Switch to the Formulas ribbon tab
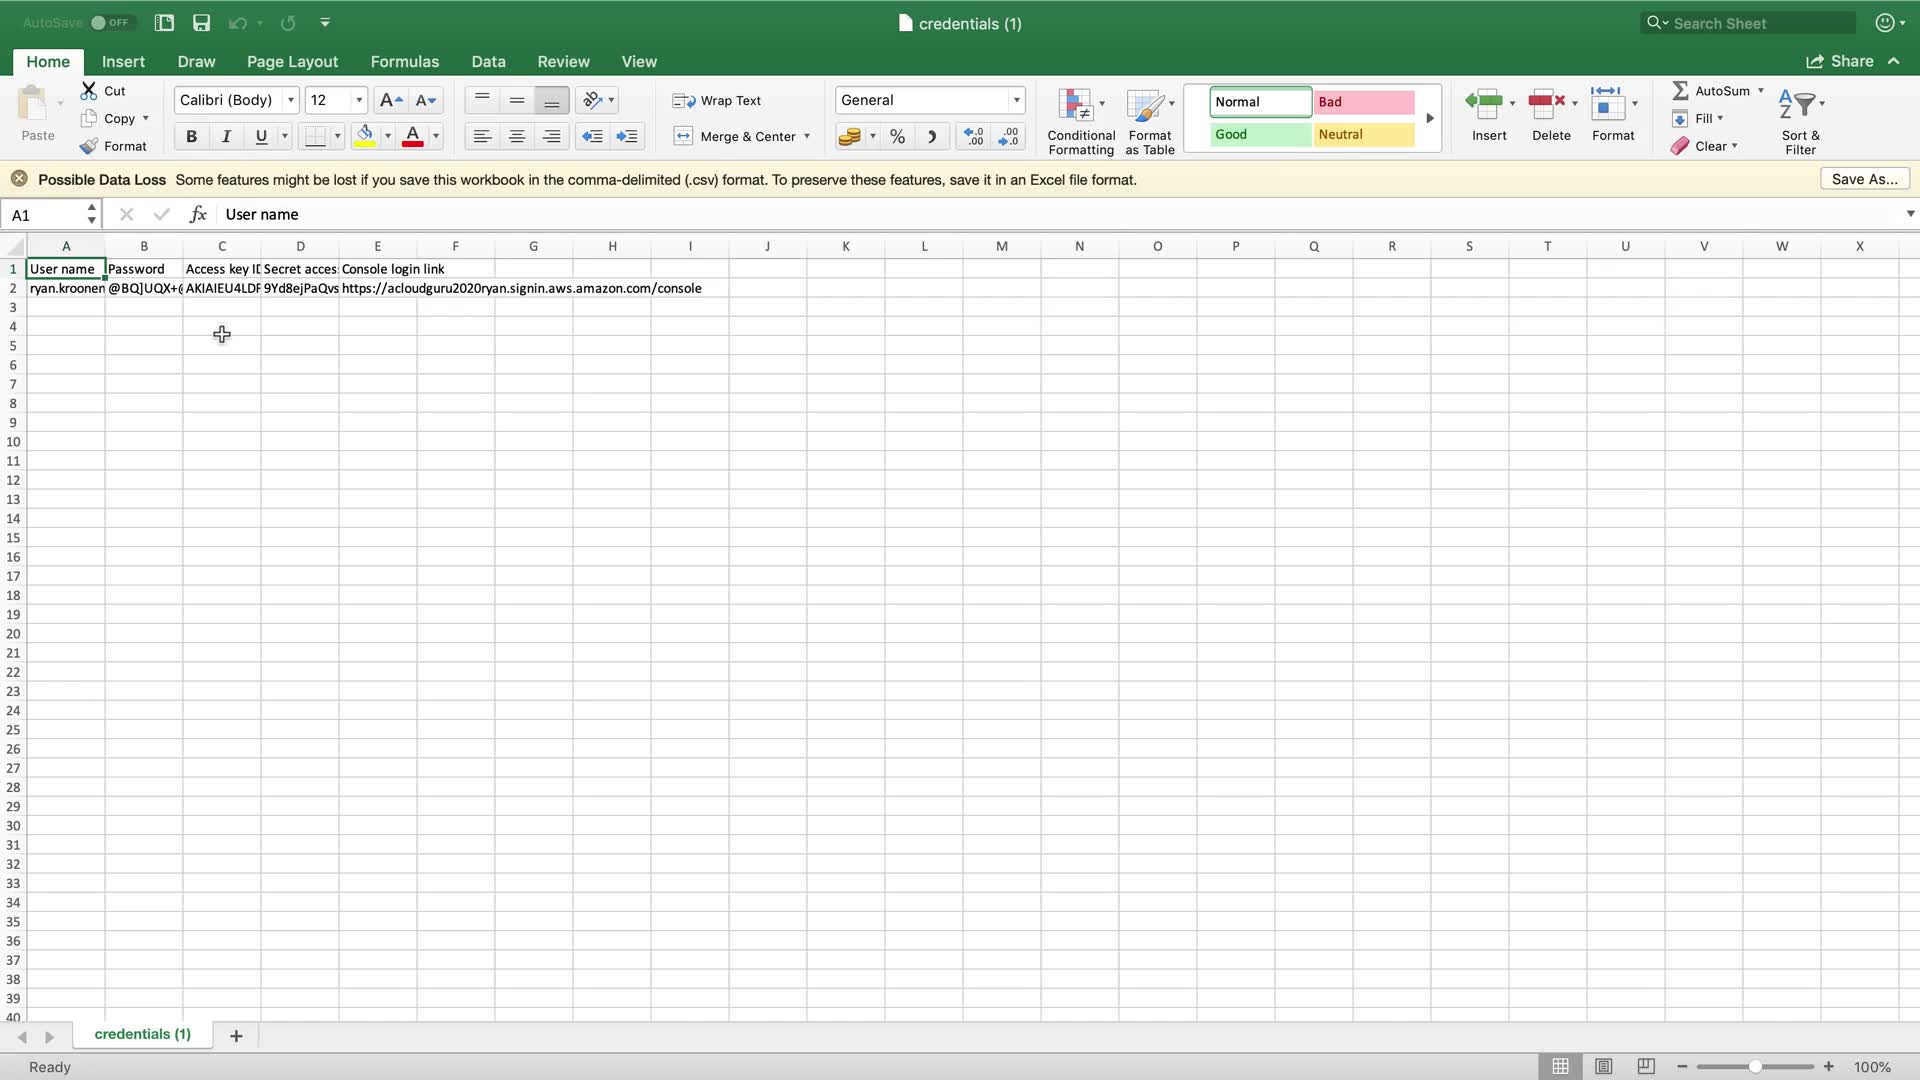The image size is (1920, 1080). click(x=404, y=61)
